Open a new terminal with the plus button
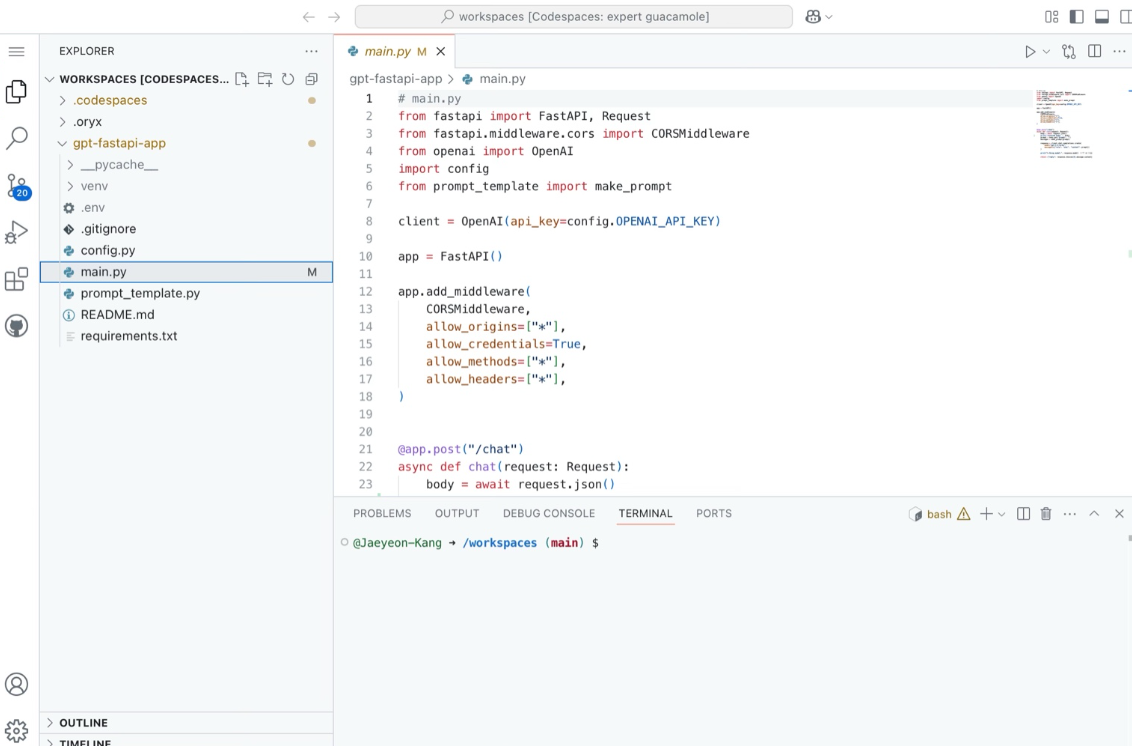1132x746 pixels. 986,513
